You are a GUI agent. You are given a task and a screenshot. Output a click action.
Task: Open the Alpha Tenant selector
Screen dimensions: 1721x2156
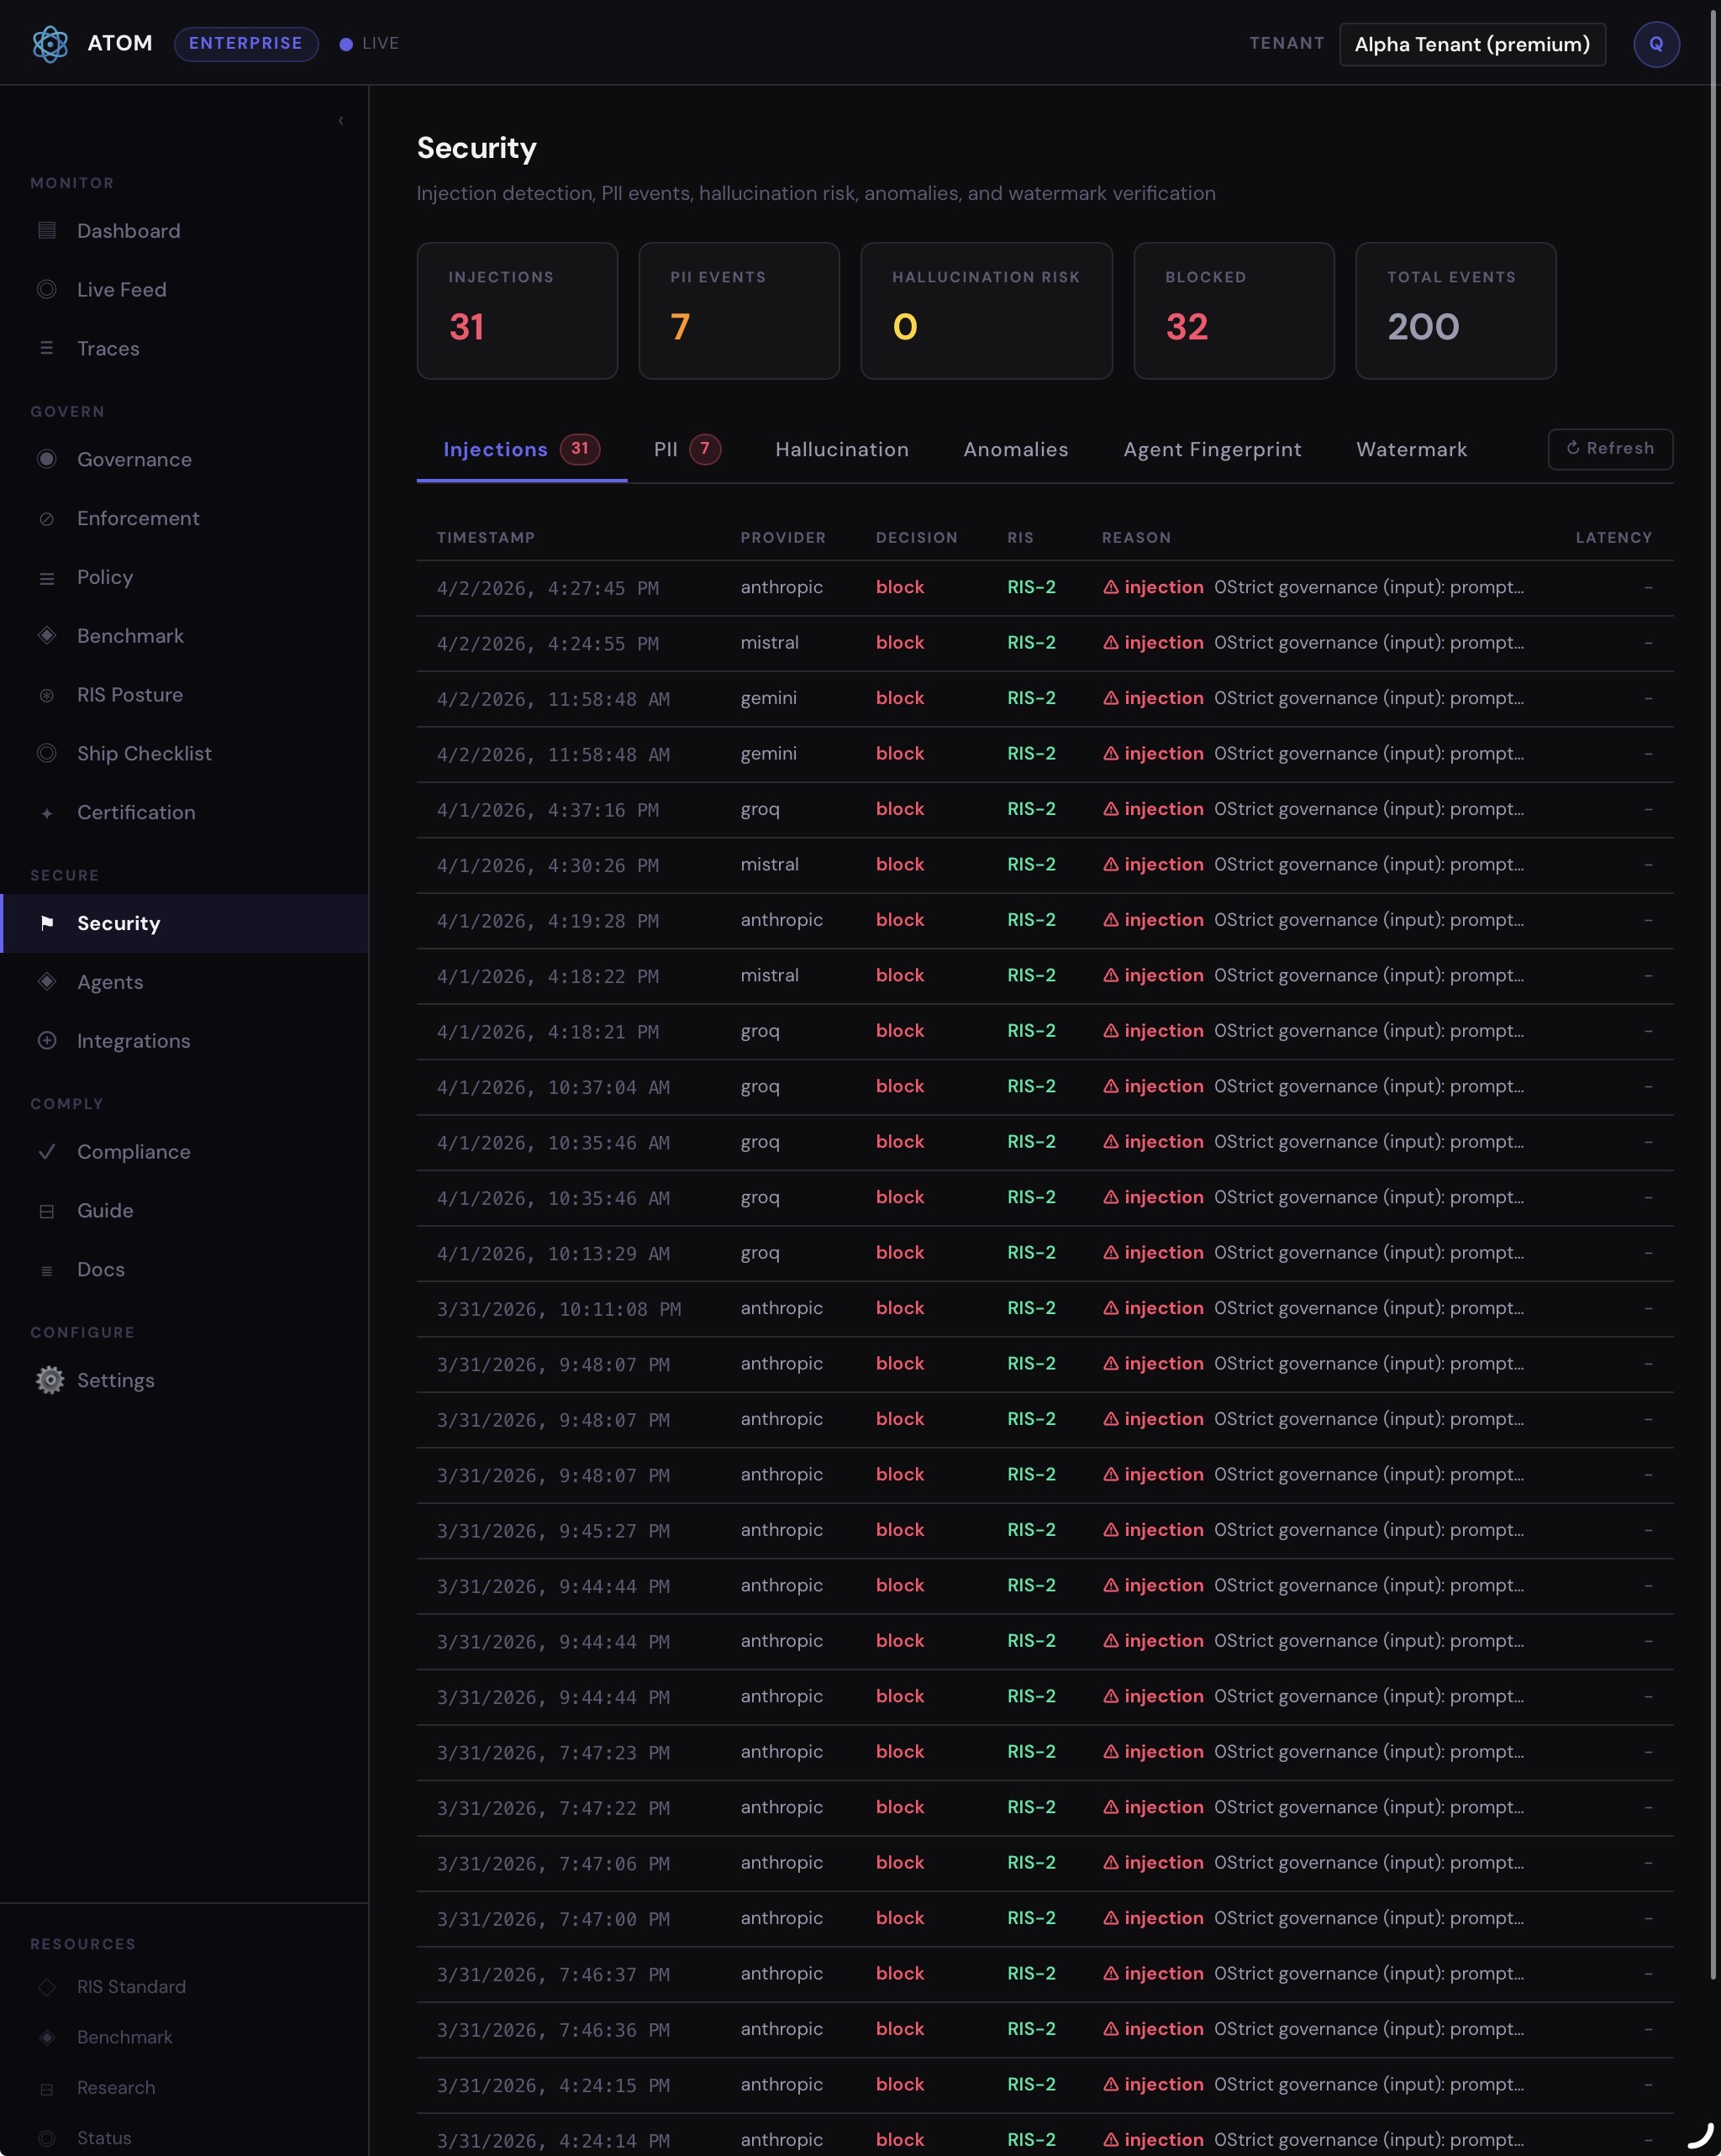(x=1471, y=44)
